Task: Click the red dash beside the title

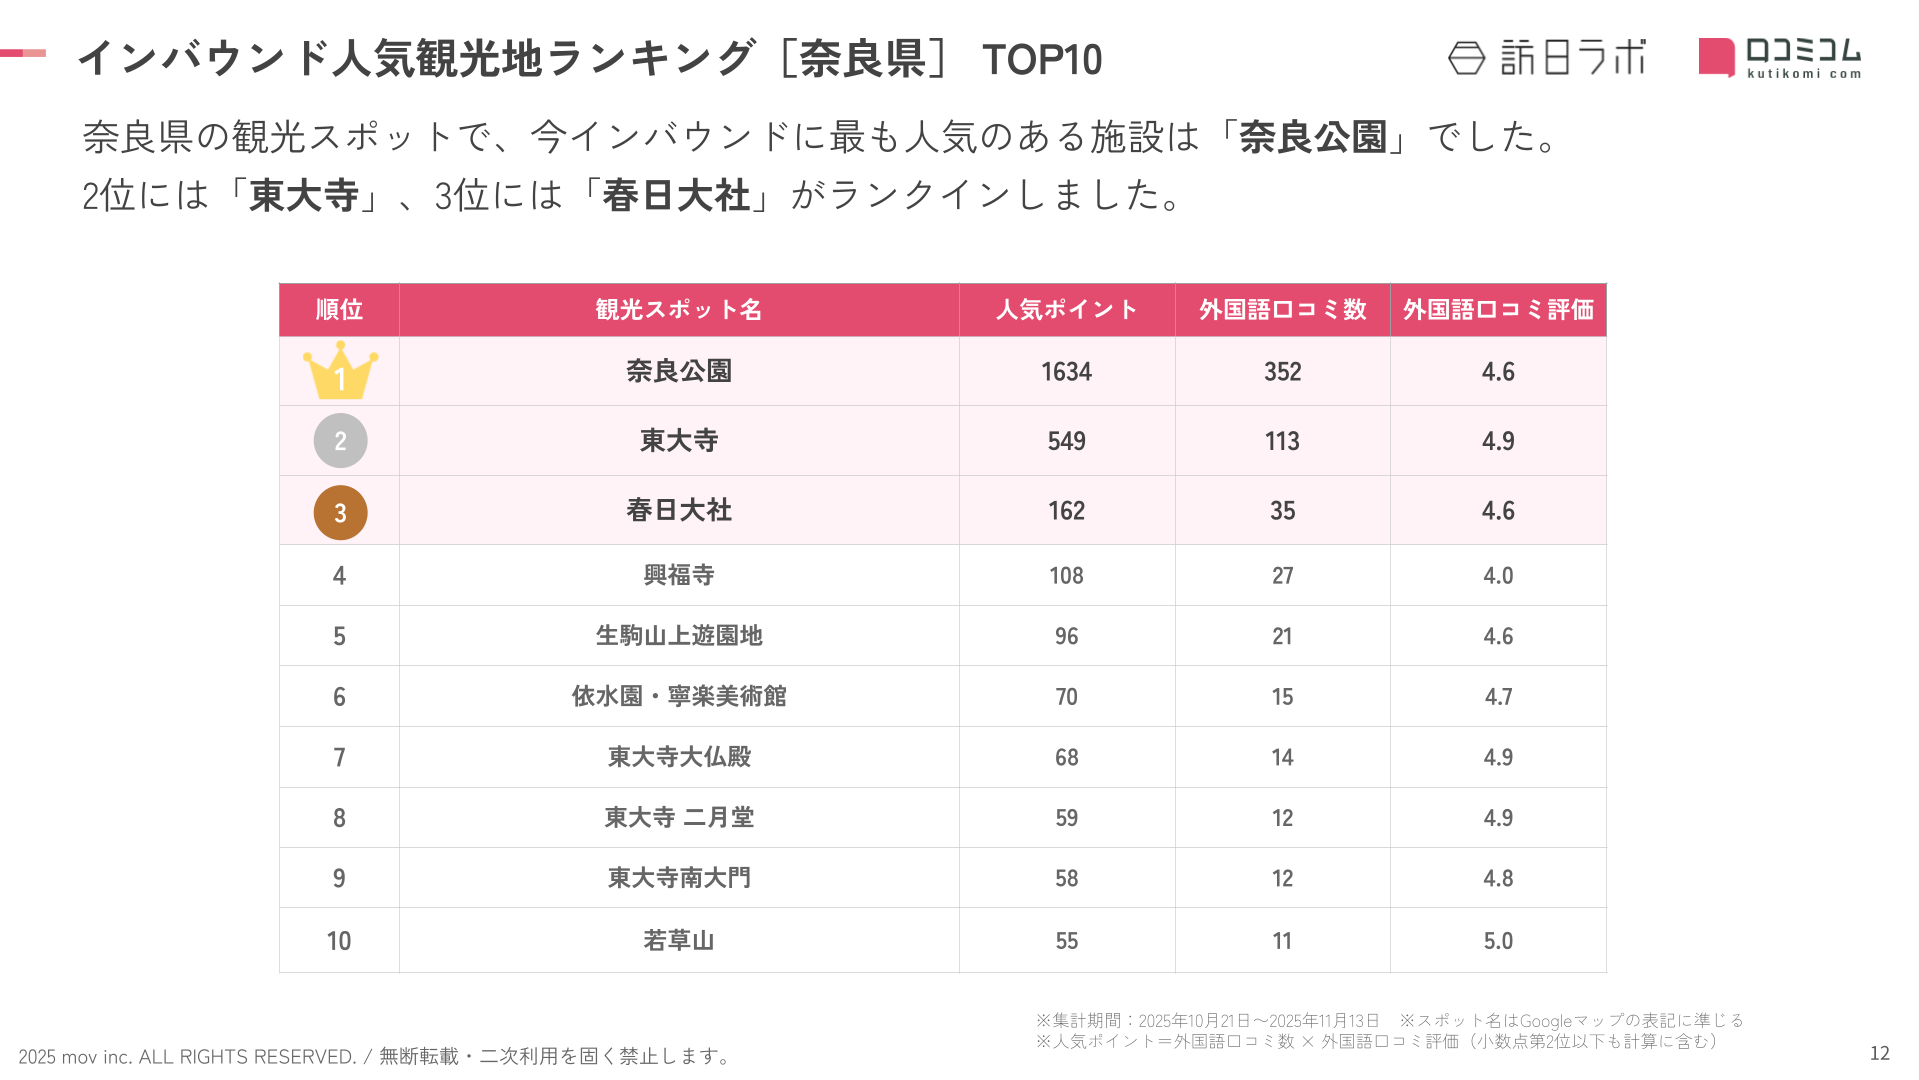Action: click(x=23, y=53)
